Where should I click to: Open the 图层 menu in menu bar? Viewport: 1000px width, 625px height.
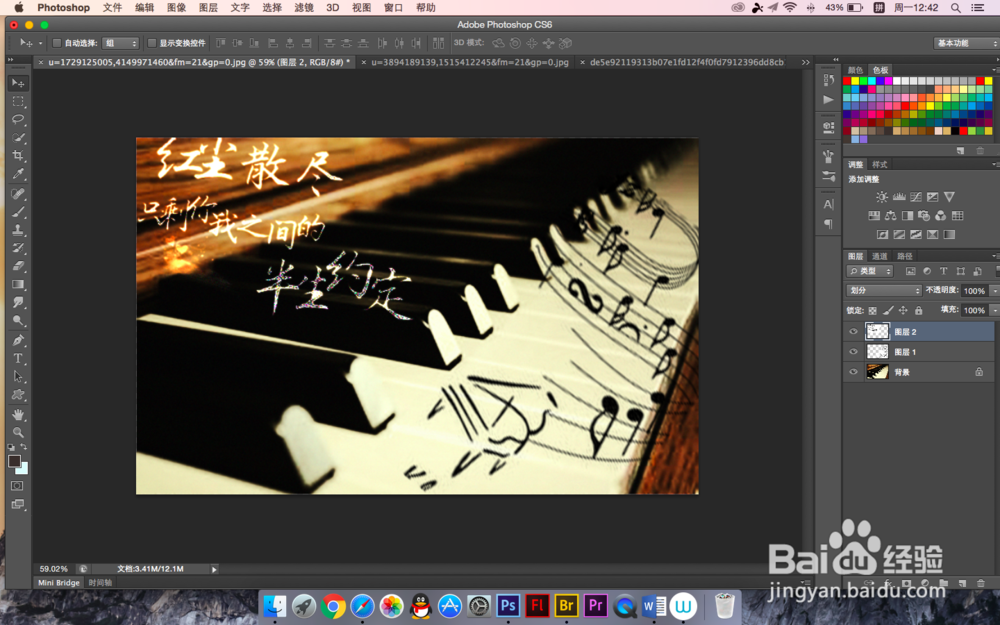pyautogui.click(x=208, y=8)
